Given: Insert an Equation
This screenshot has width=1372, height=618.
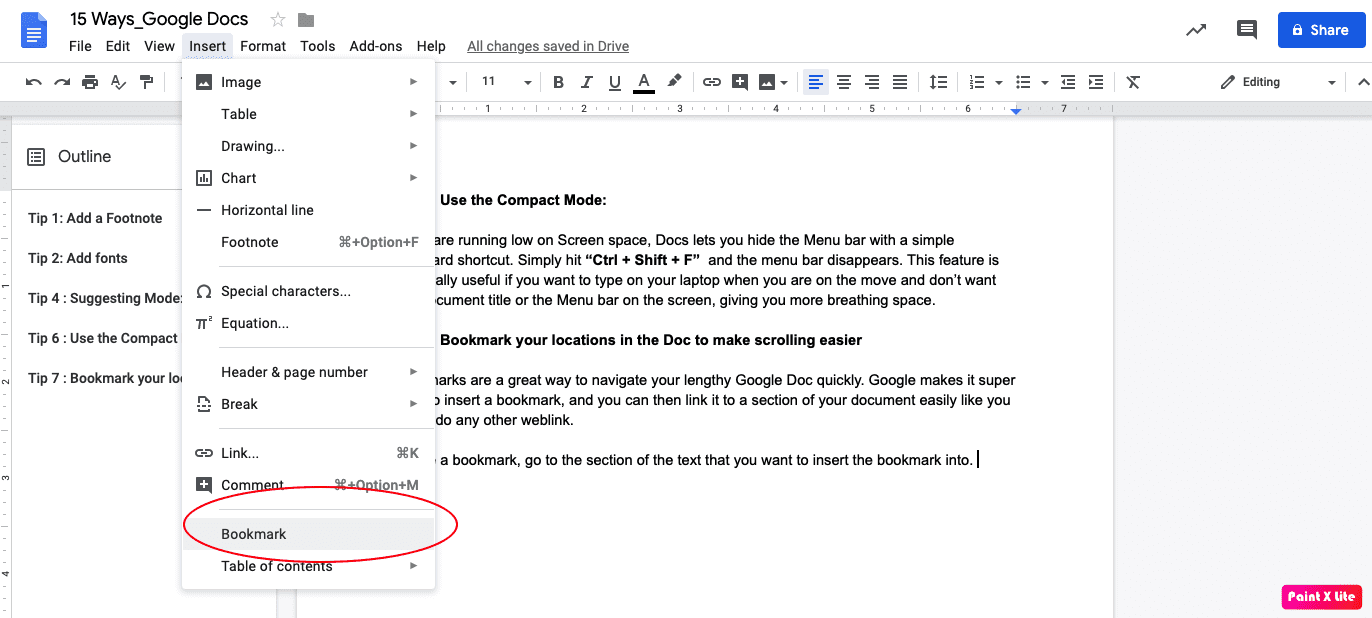Looking at the screenshot, I should [x=308, y=323].
